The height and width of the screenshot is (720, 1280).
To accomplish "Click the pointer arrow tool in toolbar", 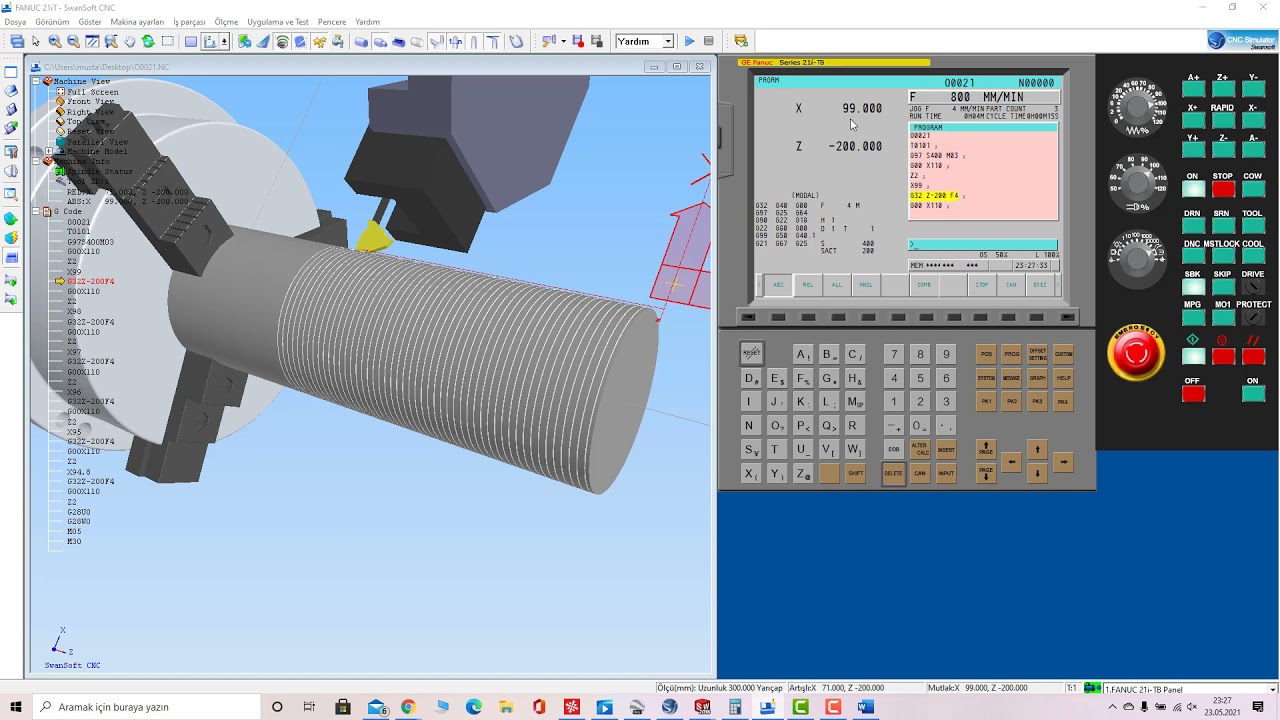I will coord(36,41).
